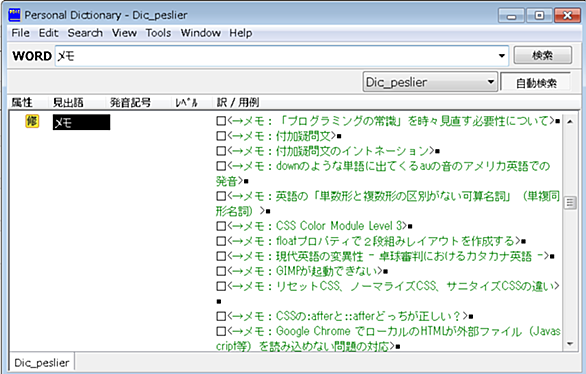
Task: Click the scrollbar thumb in results list
Action: point(570,203)
